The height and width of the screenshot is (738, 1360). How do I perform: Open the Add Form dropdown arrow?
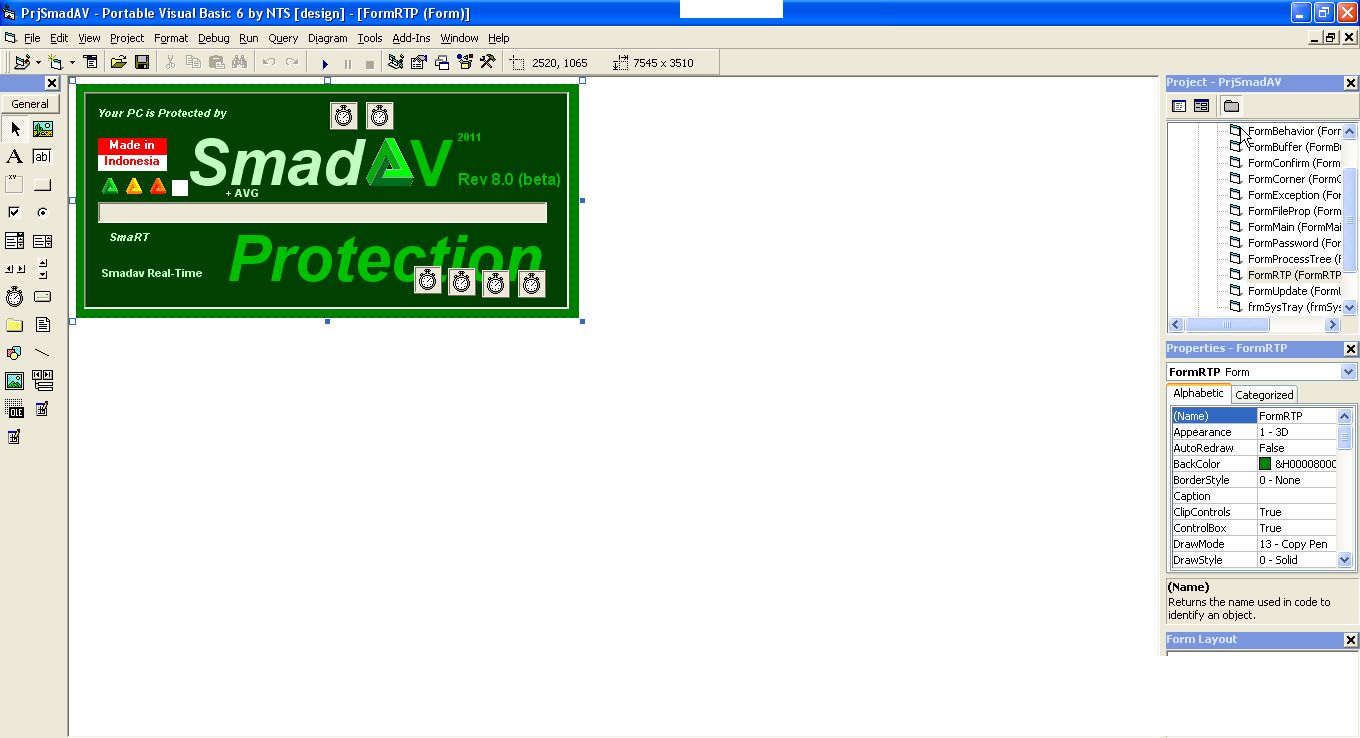click(x=71, y=62)
